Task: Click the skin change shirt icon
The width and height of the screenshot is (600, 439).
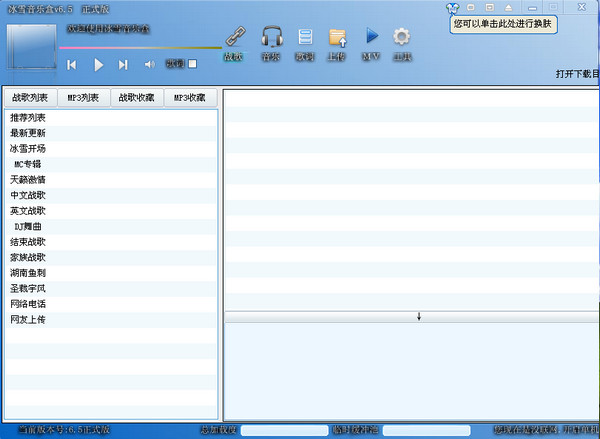Action: (x=452, y=8)
